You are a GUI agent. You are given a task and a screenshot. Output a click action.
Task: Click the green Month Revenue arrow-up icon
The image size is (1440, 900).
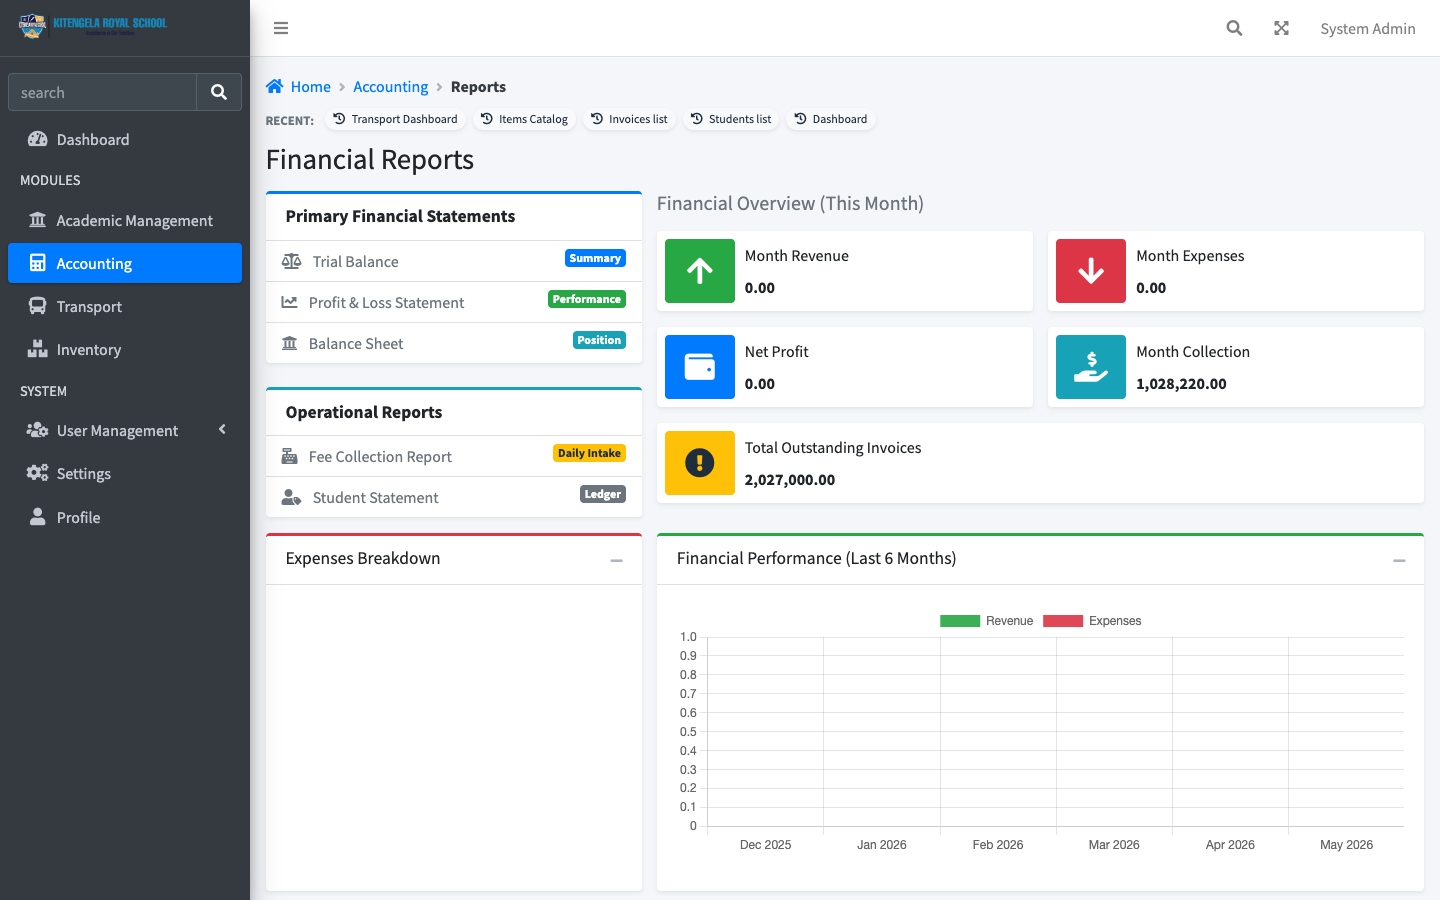(700, 271)
